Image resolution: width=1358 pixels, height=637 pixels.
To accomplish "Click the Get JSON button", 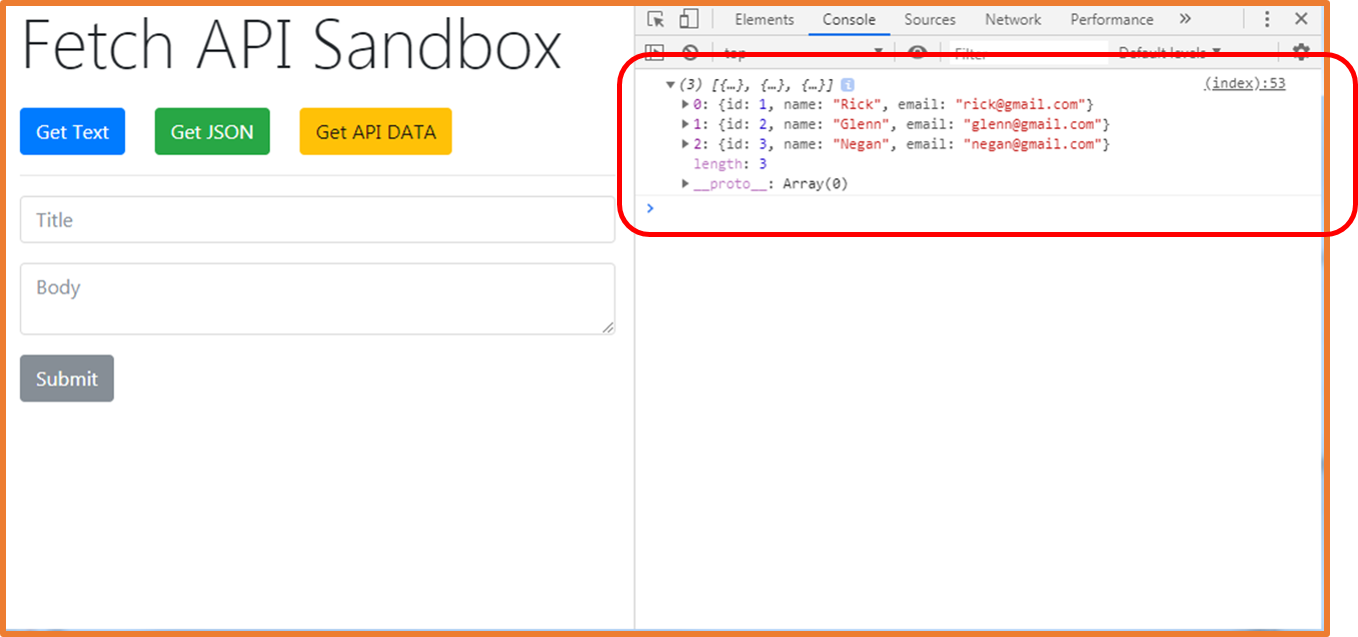I will tap(212, 131).
